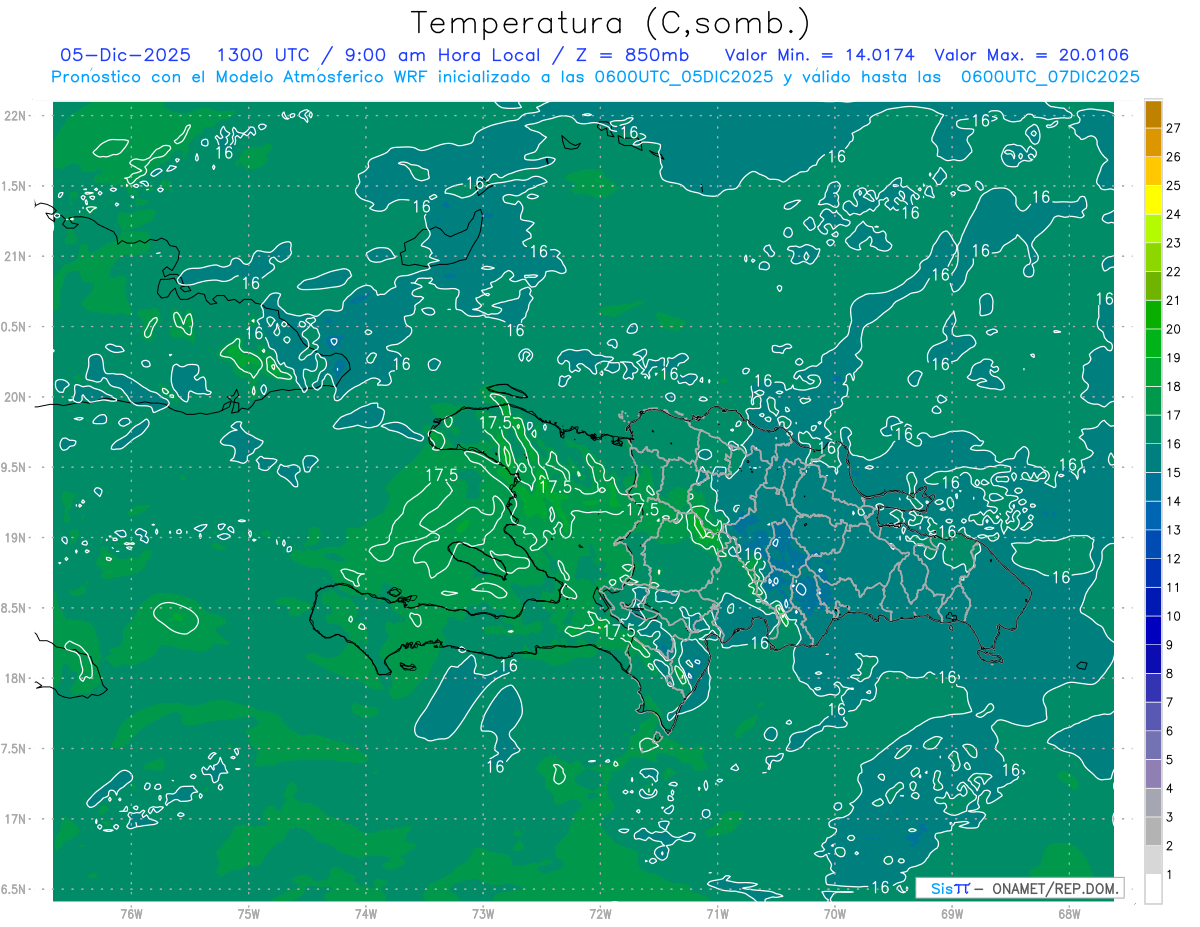Click the "Valor Max. = 20.0106" readout
This screenshot has height=927, width=1200.
point(1032,55)
